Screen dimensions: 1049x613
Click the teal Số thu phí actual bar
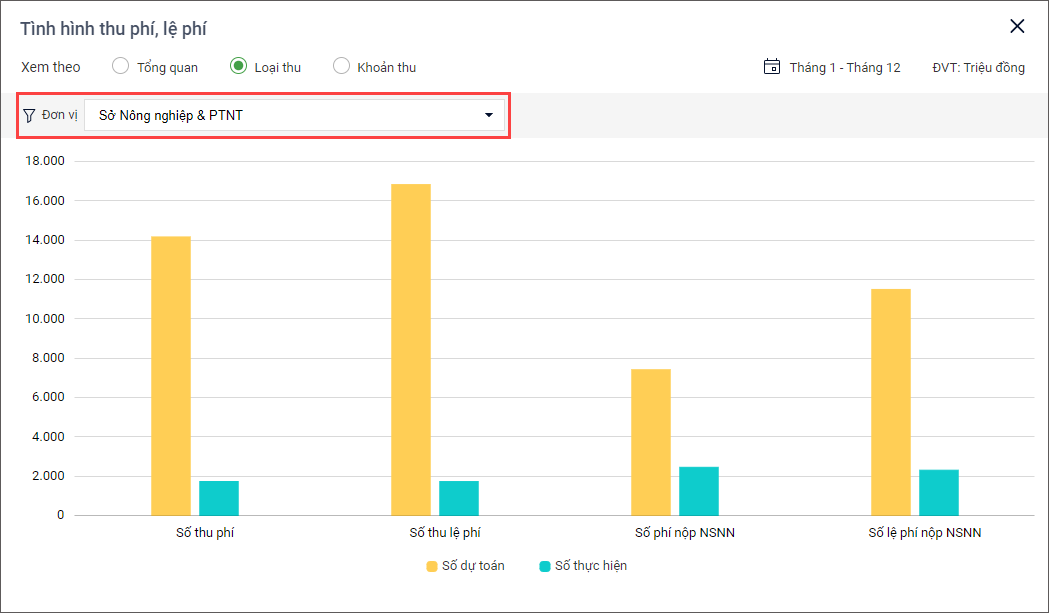(x=219, y=498)
